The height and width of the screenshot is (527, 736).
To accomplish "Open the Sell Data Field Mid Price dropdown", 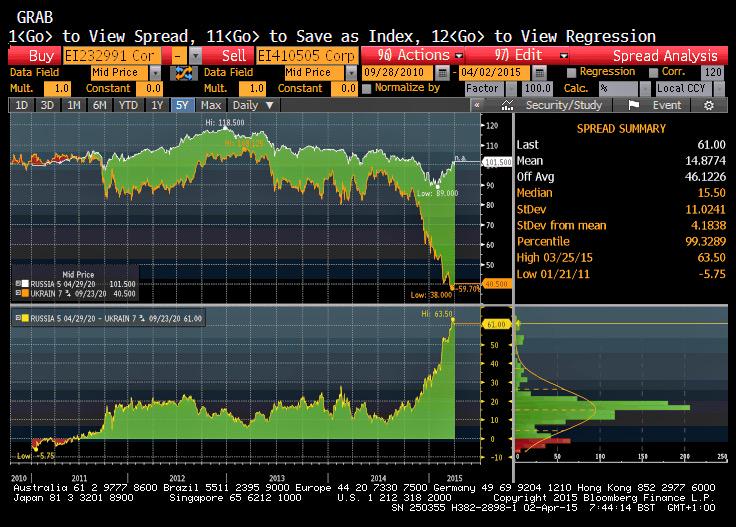I will click(x=351, y=73).
